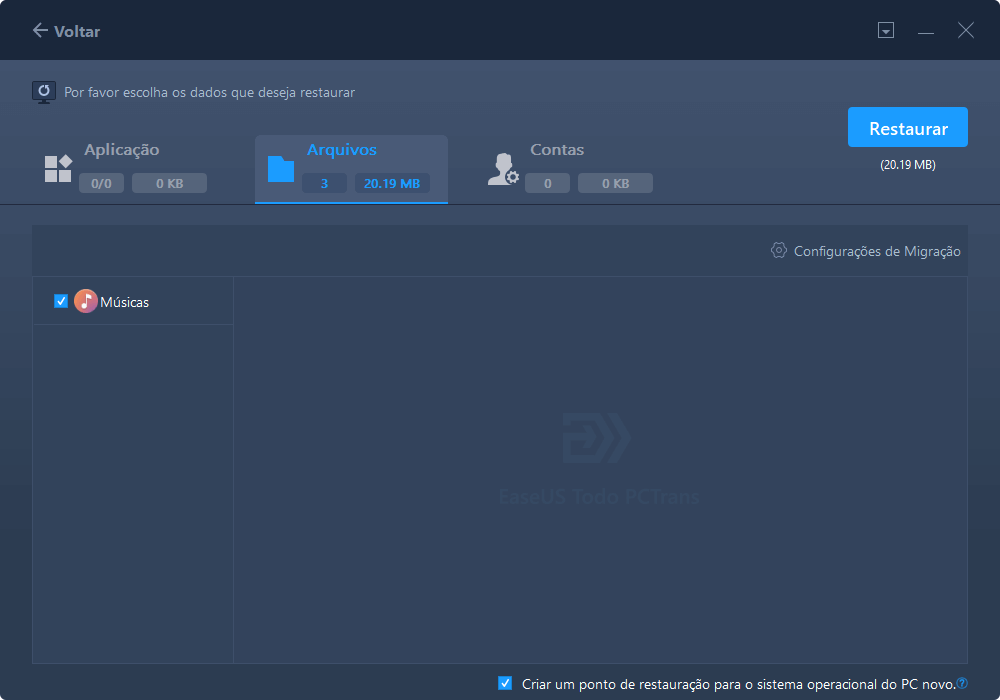Click the 0 KB badge under Aplicação
1000x700 pixels.
[x=170, y=184]
